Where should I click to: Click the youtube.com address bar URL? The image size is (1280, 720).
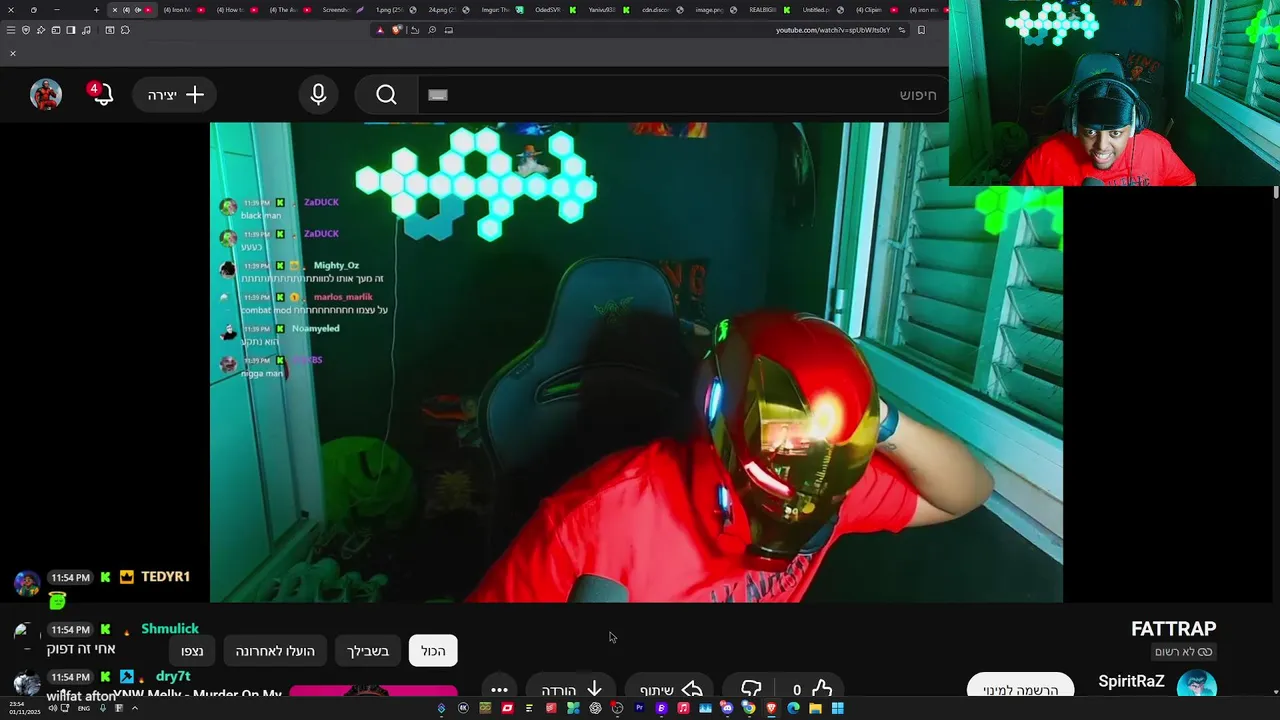click(832, 30)
